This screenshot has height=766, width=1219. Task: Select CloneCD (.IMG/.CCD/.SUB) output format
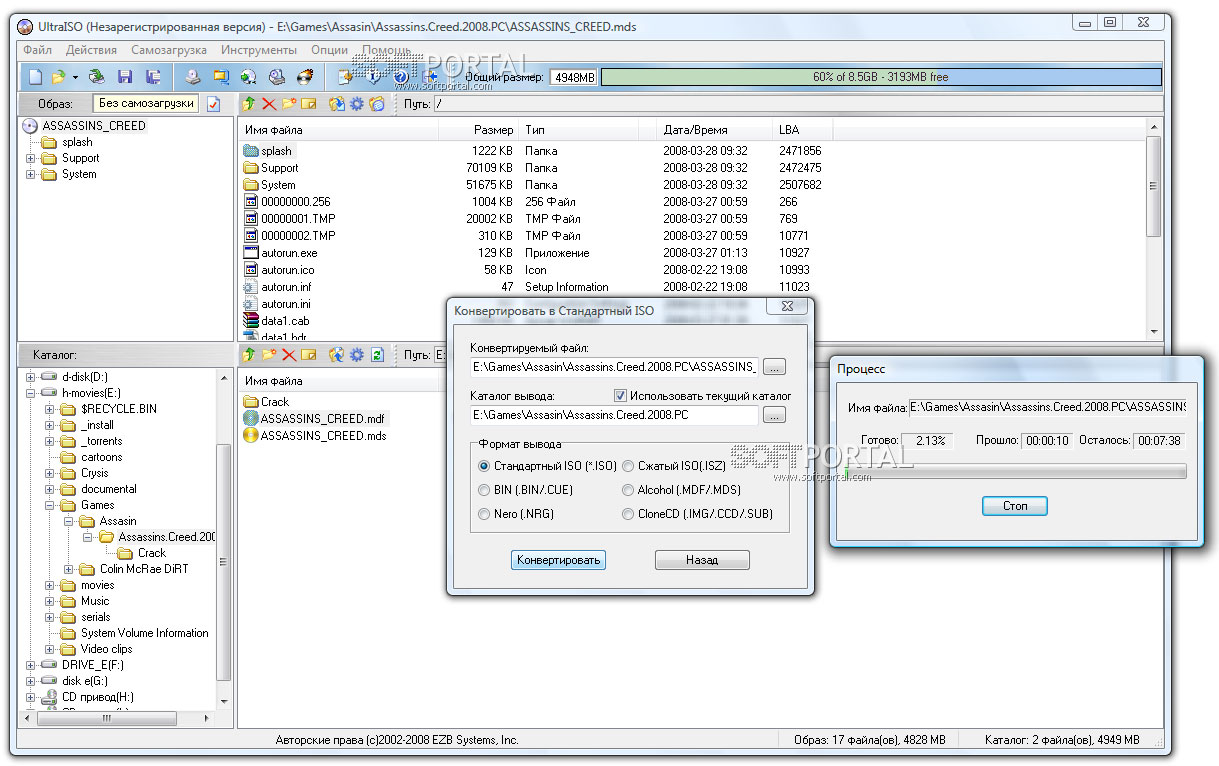[628, 514]
